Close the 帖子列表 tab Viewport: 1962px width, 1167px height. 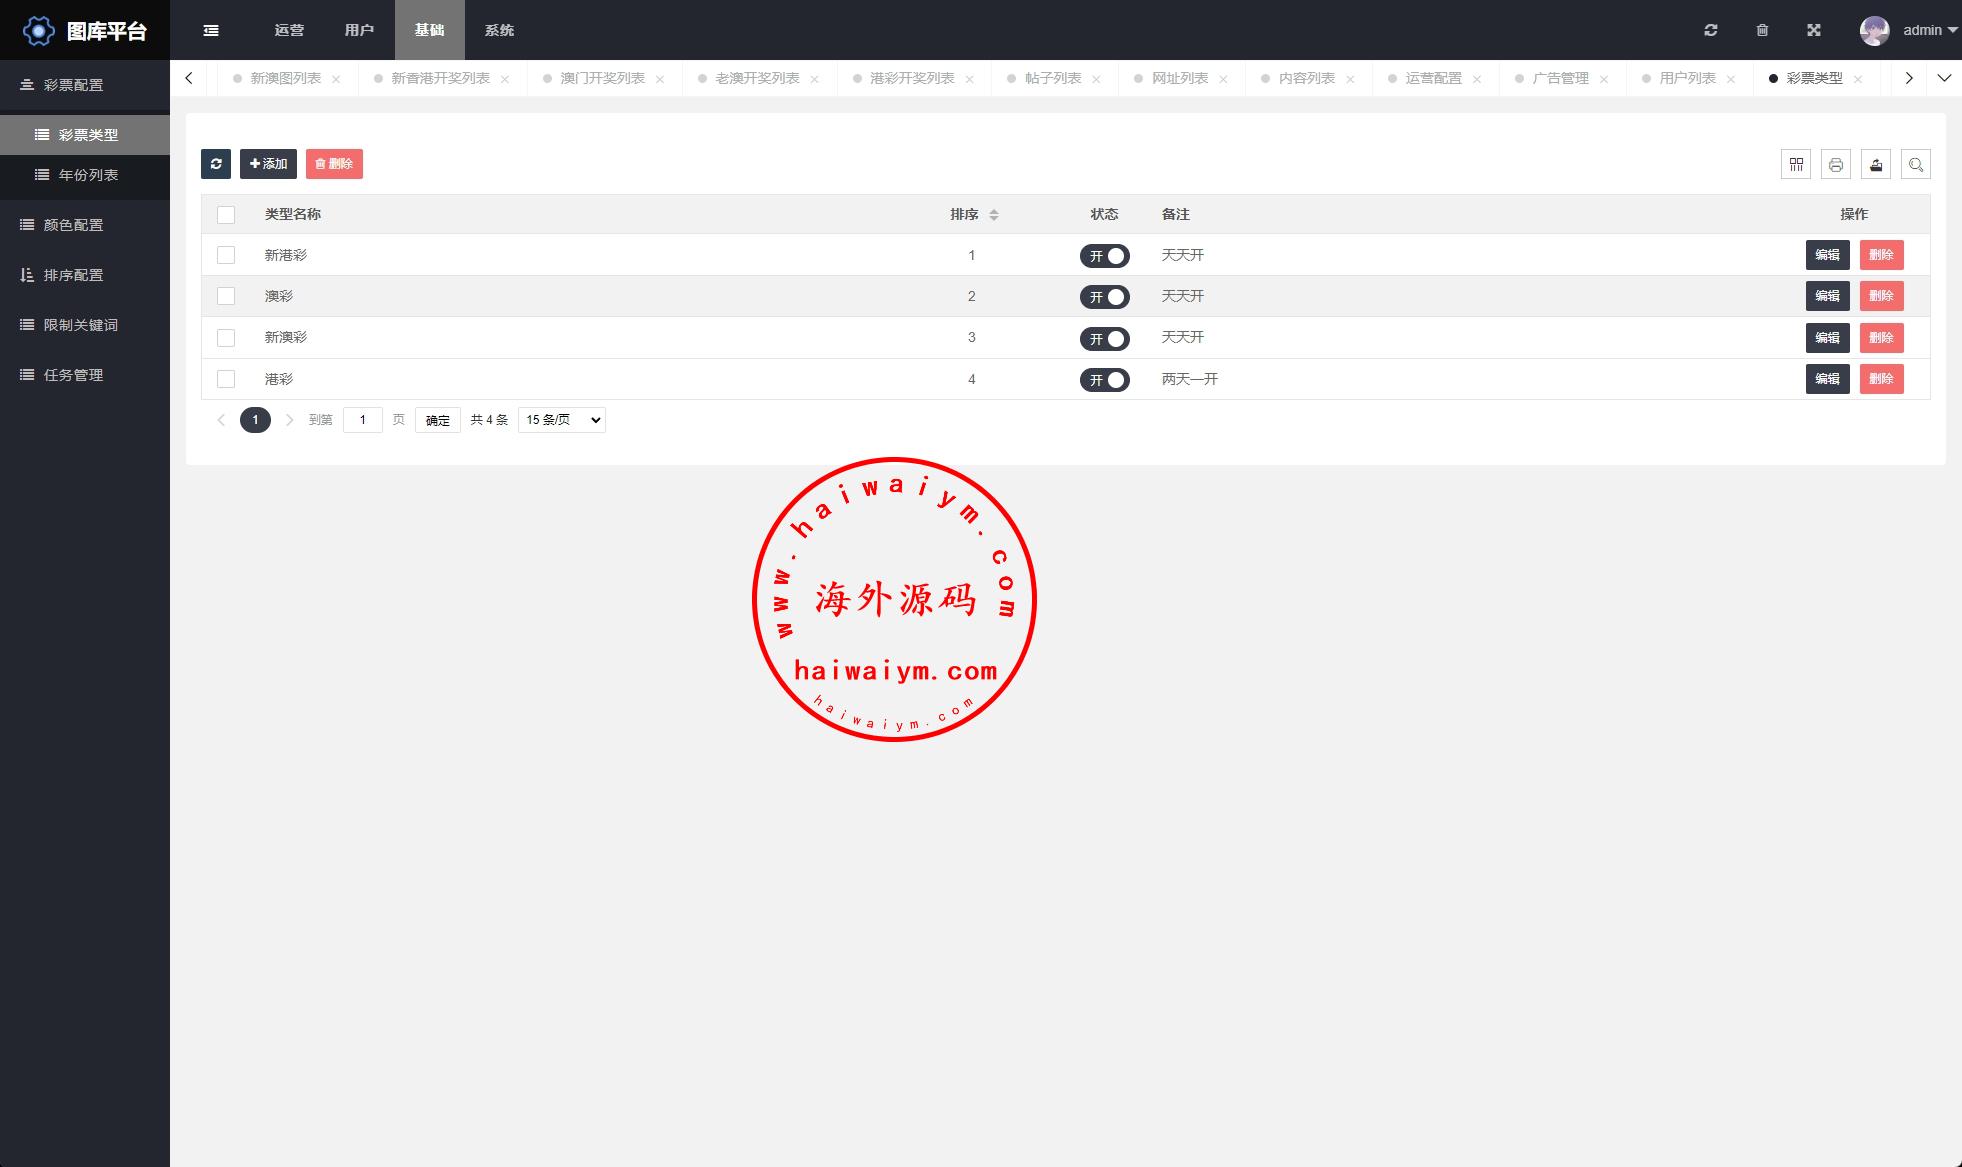click(x=1097, y=79)
